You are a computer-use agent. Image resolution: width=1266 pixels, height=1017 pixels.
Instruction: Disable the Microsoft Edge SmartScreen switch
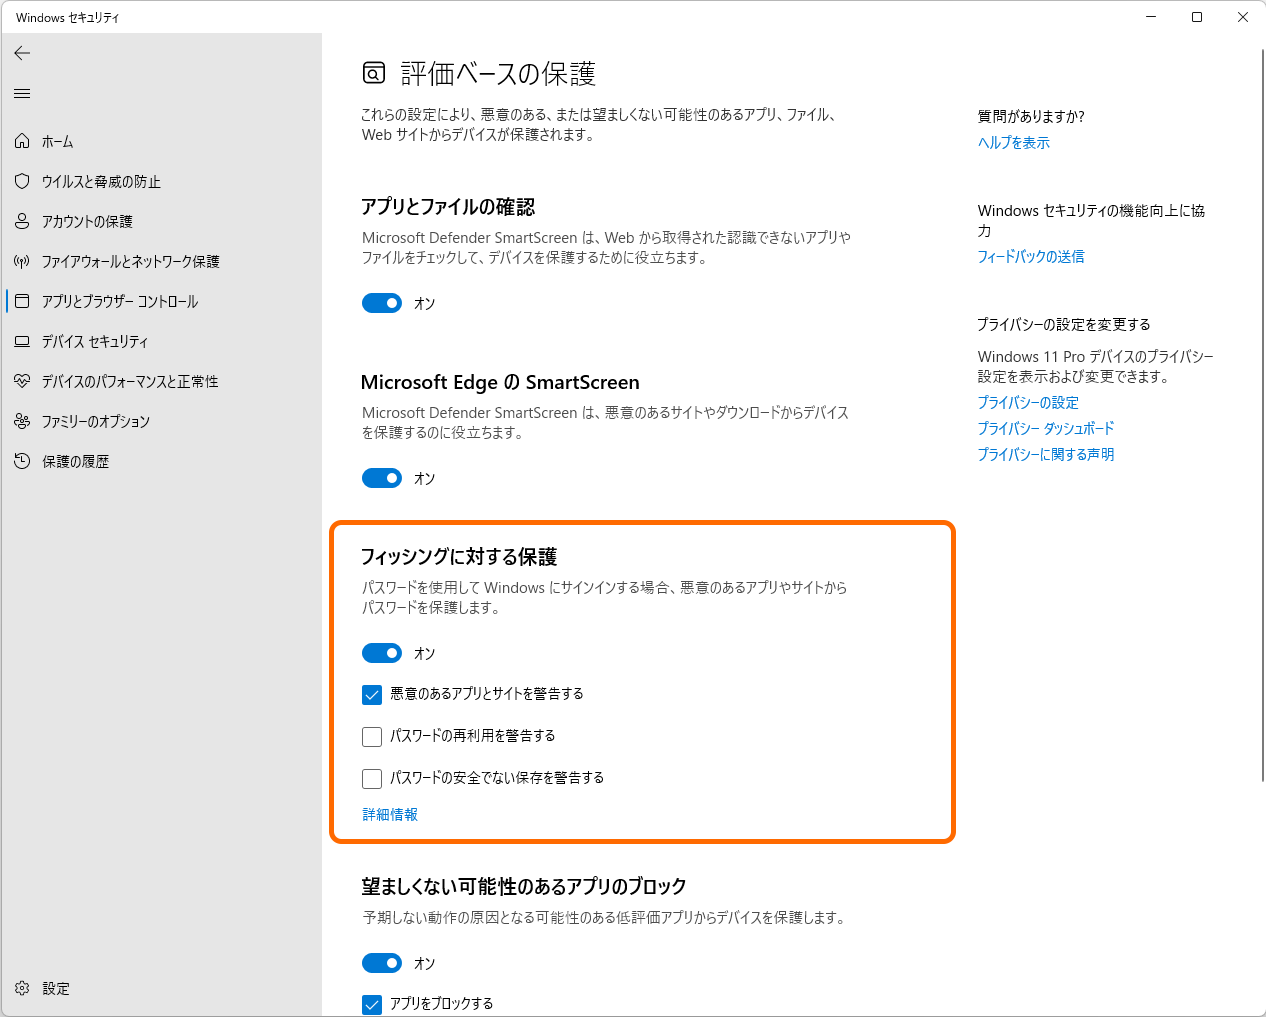click(x=381, y=478)
